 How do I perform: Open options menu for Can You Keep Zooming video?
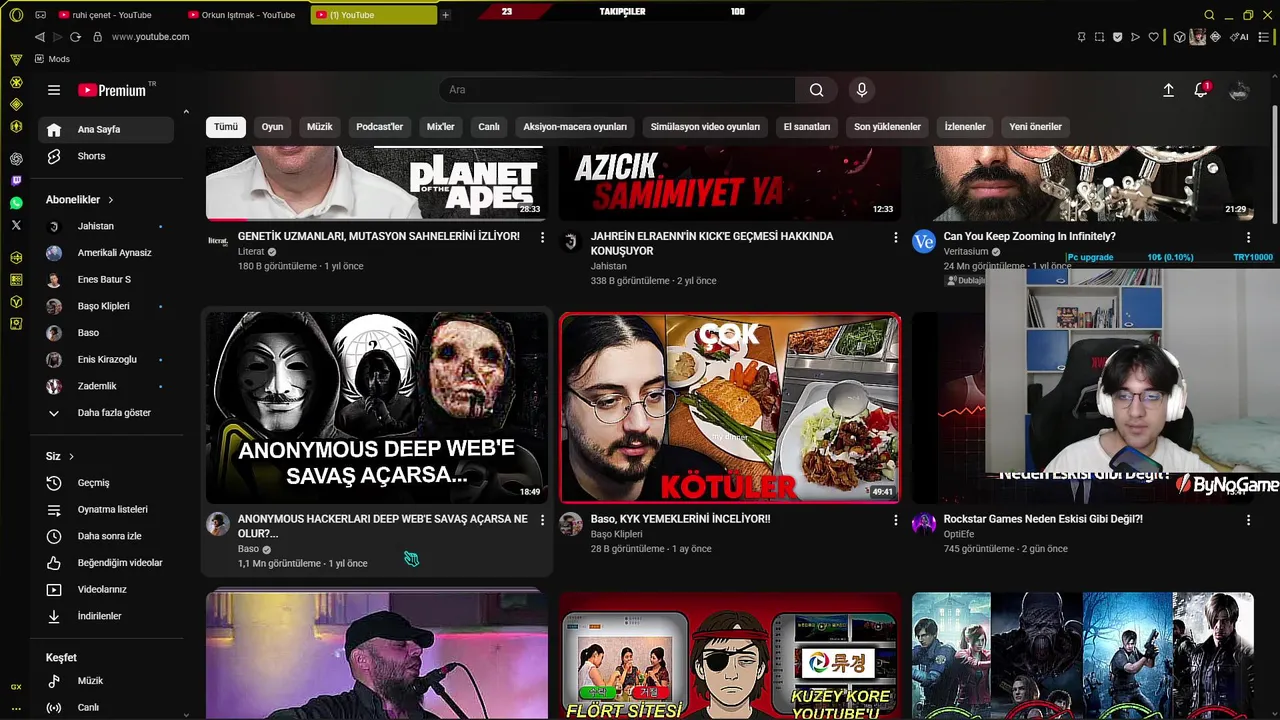(1248, 237)
